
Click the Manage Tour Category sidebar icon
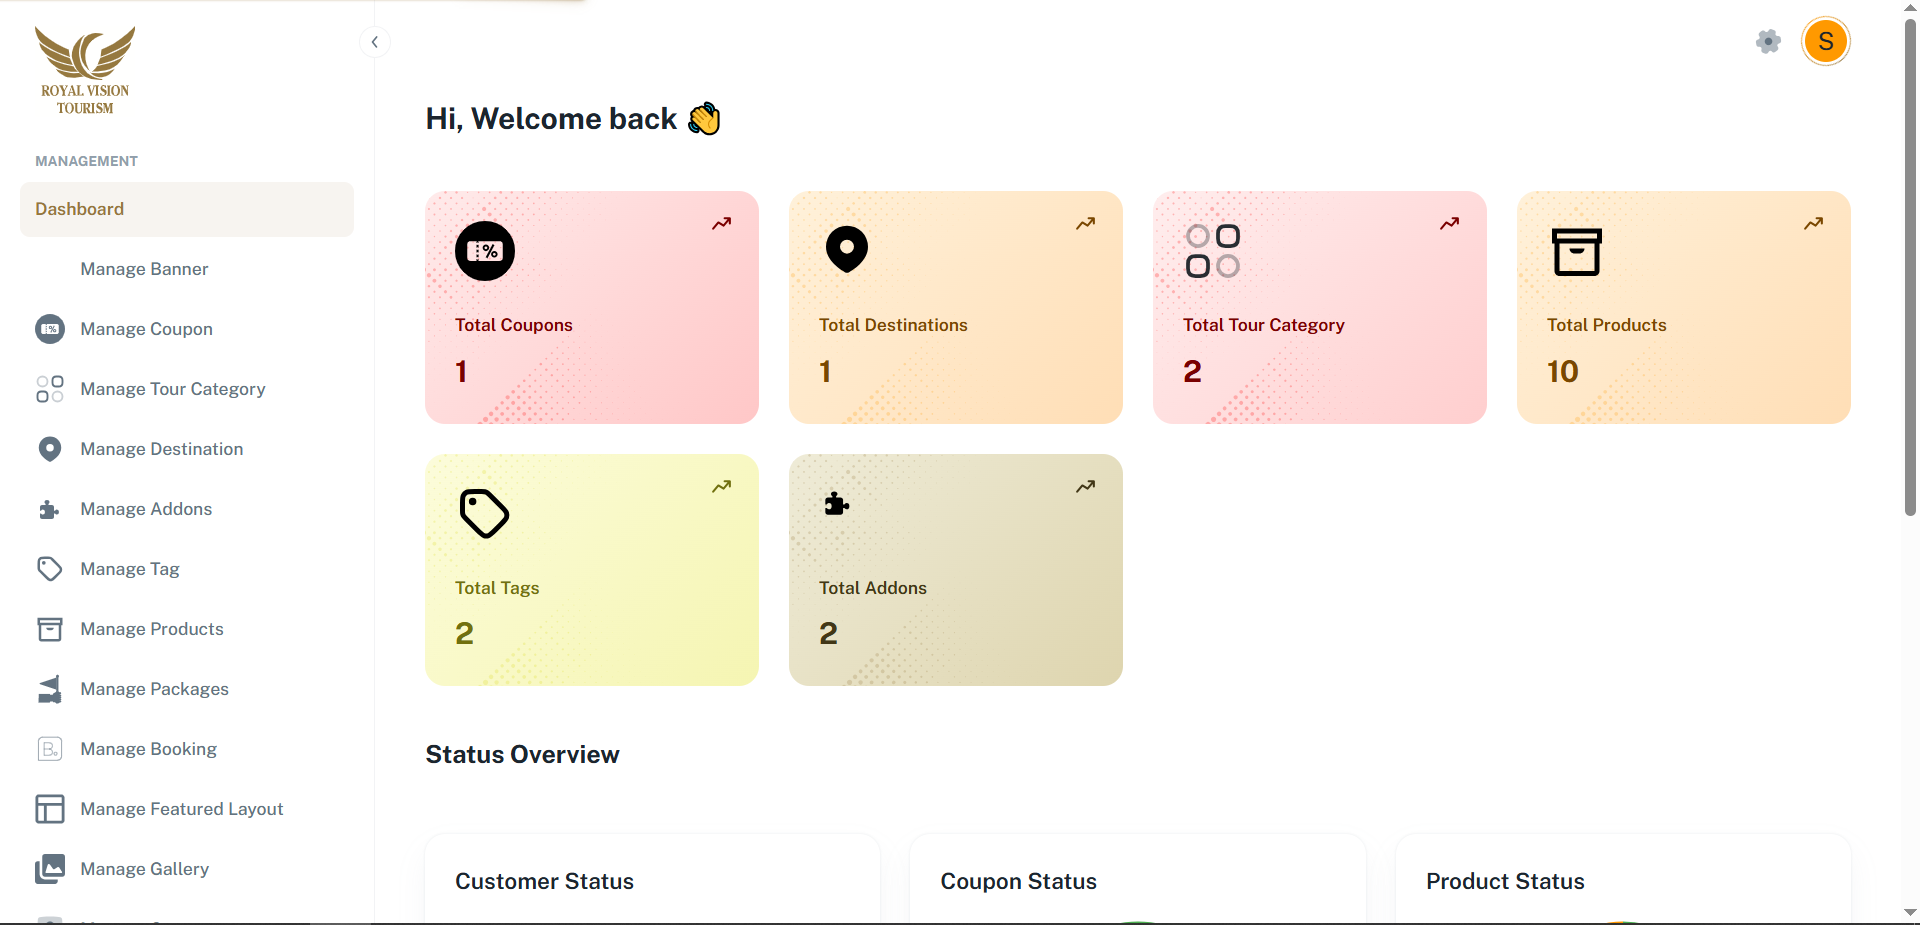point(50,389)
